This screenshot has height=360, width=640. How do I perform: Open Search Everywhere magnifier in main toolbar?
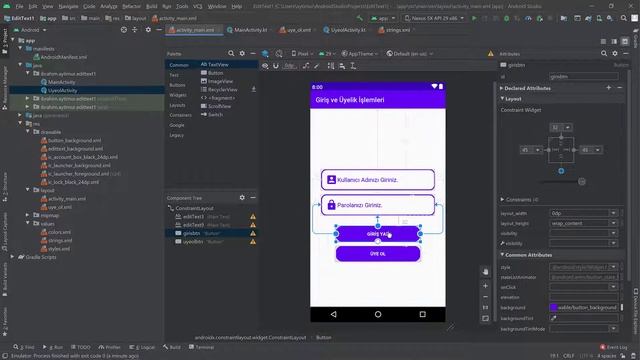(624, 18)
